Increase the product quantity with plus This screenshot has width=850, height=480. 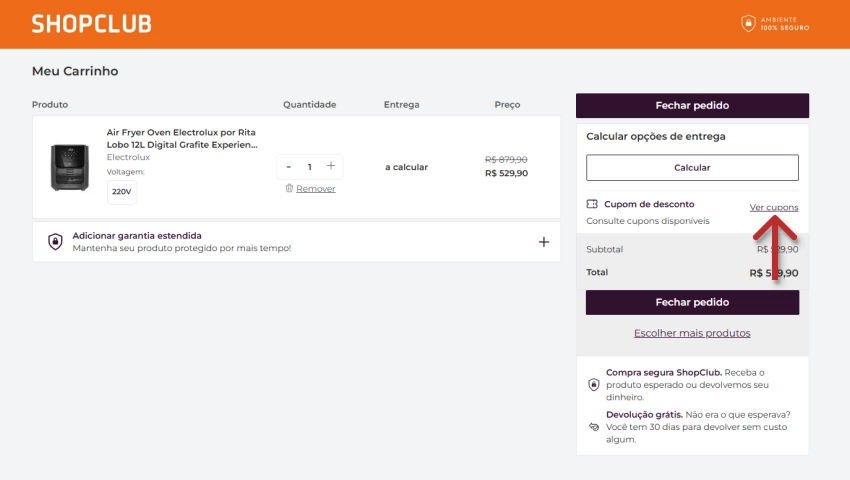(331, 166)
